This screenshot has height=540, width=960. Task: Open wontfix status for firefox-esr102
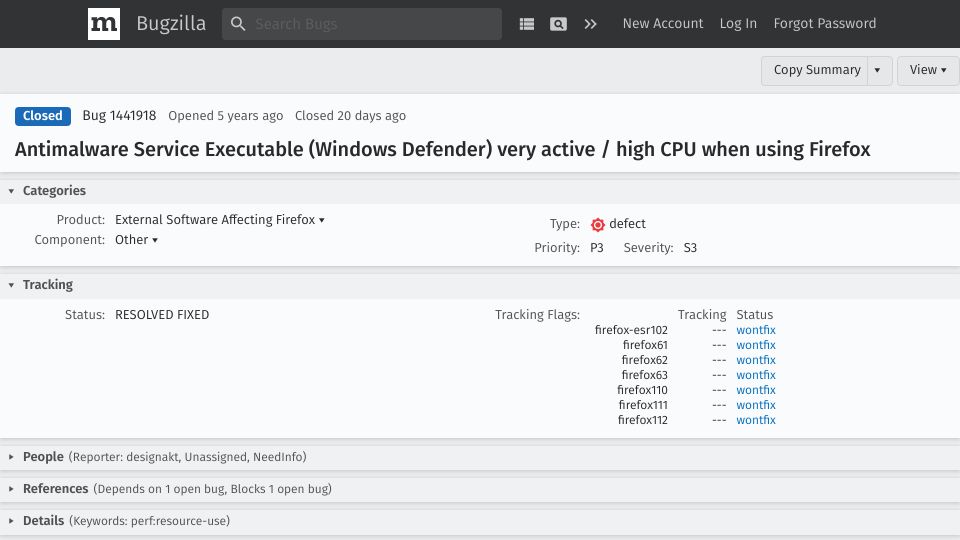(x=756, y=330)
